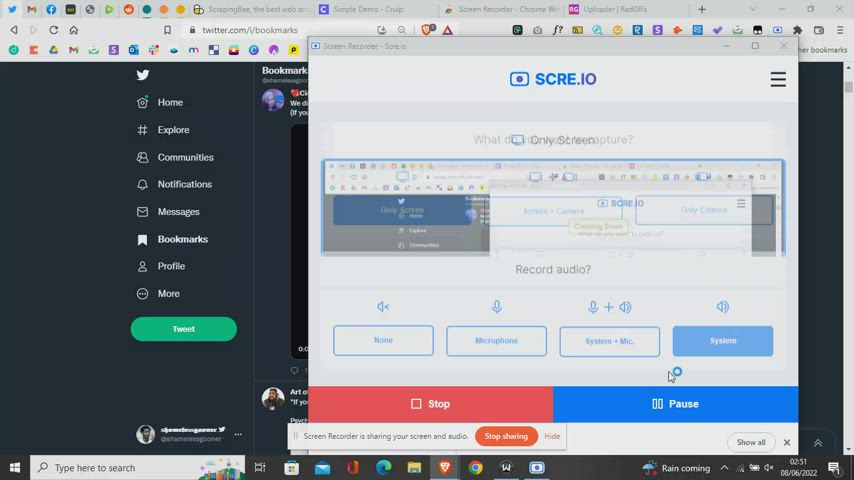Click the green Tweet button

click(x=184, y=329)
